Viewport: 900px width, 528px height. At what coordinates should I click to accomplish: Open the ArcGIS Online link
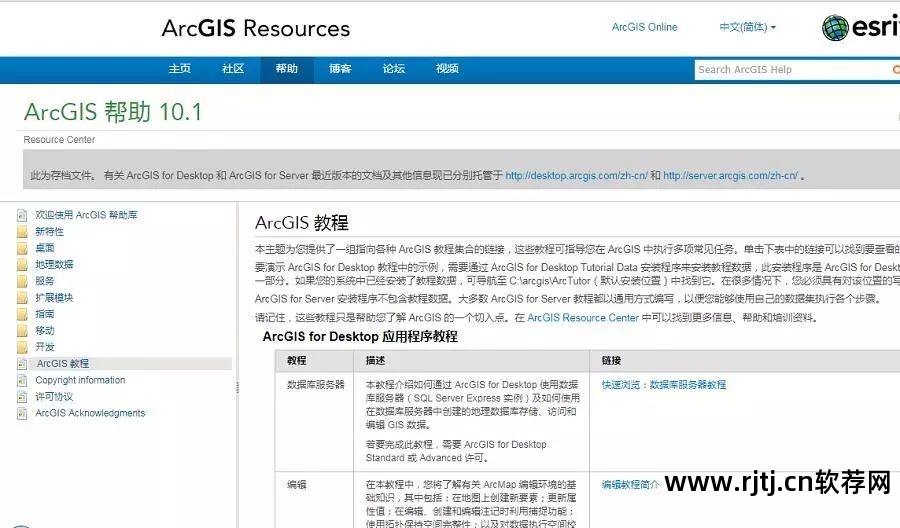coord(645,27)
